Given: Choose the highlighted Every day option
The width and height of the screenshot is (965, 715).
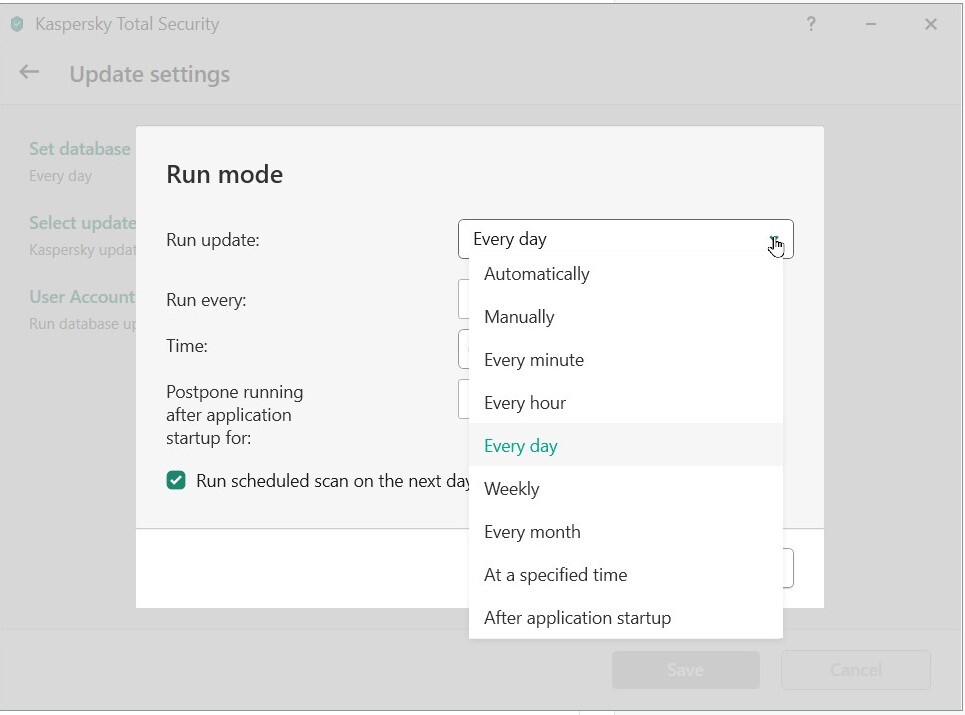Looking at the screenshot, I should pos(521,446).
